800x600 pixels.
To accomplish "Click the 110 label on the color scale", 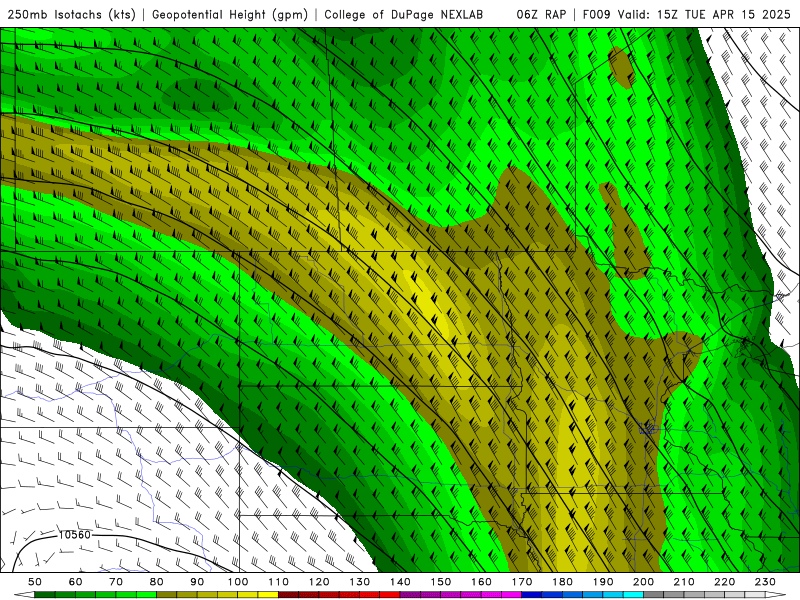I will 279,582.
